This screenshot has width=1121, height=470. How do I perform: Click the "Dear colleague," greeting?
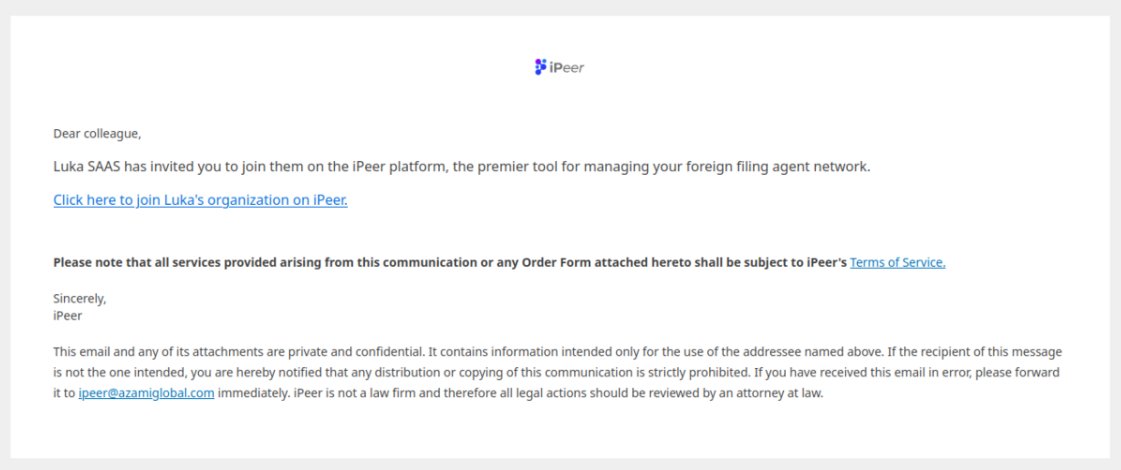coord(97,132)
